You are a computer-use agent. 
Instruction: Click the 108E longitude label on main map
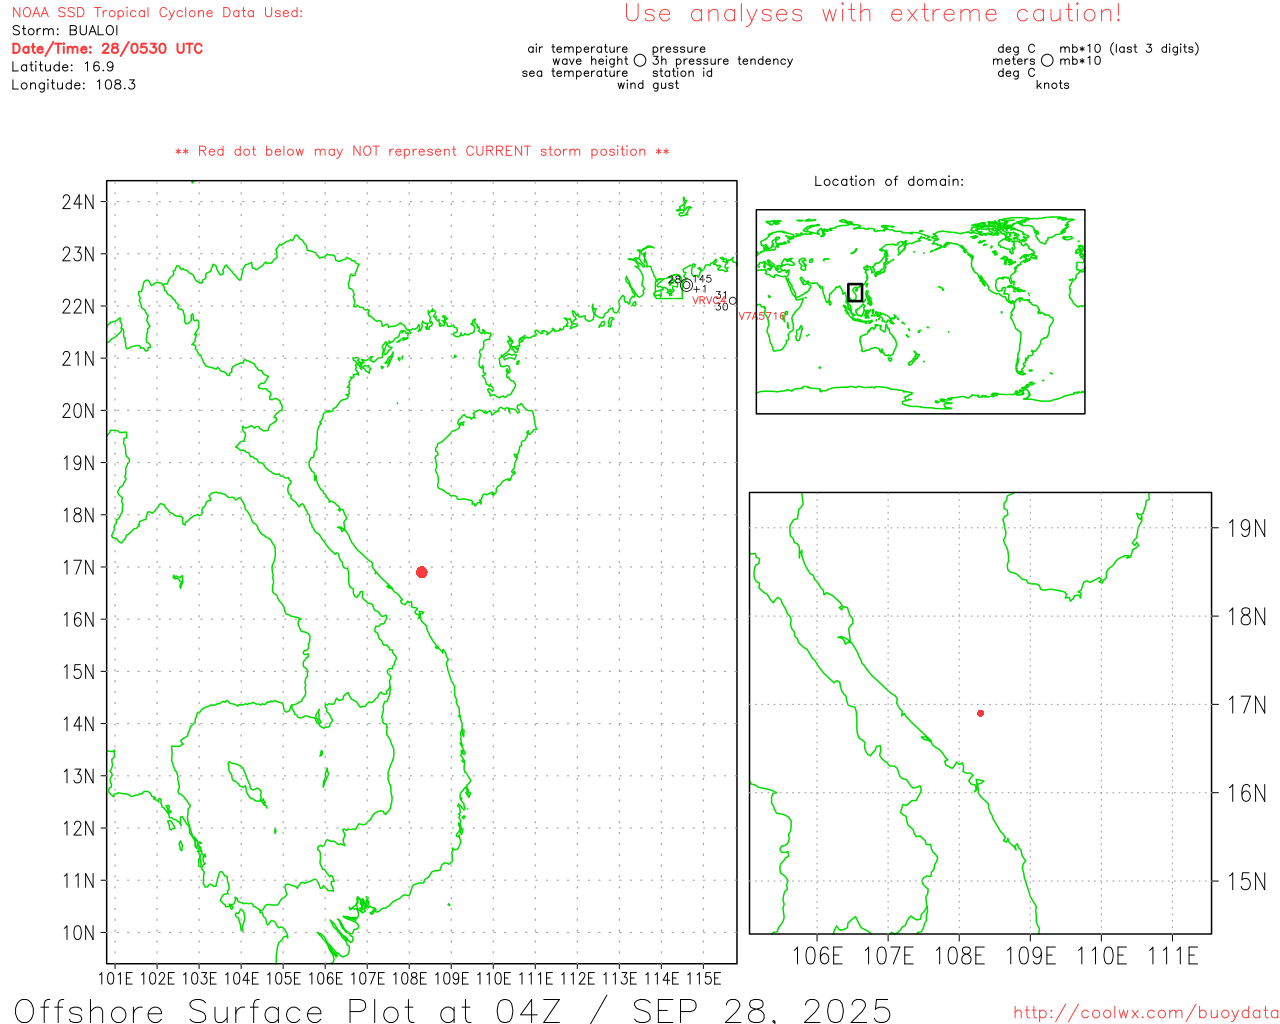click(x=409, y=978)
